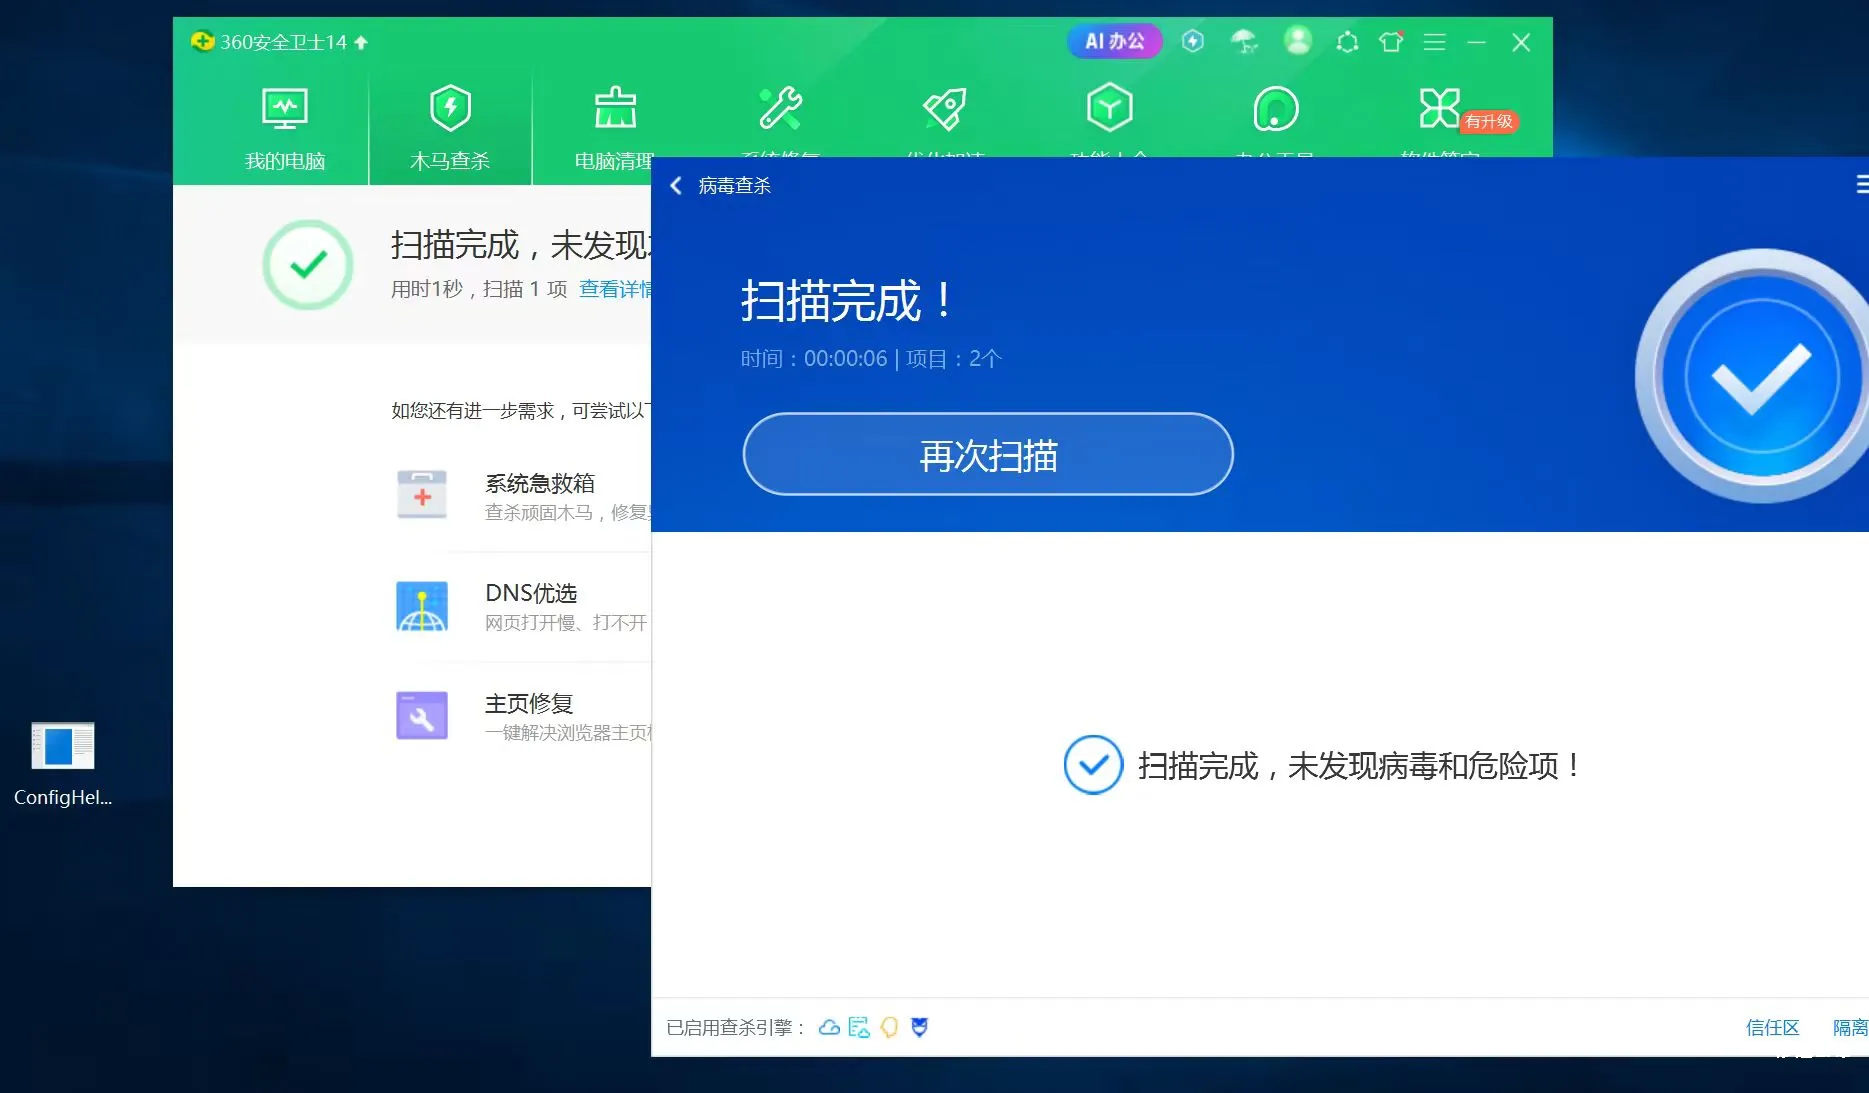1869x1093 pixels.
Task: Click the 项目：2个 scan item count
Action: click(954, 359)
